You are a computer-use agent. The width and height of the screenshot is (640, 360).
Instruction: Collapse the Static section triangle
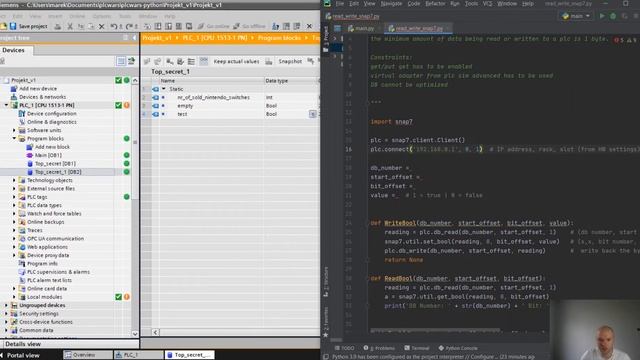click(164, 89)
